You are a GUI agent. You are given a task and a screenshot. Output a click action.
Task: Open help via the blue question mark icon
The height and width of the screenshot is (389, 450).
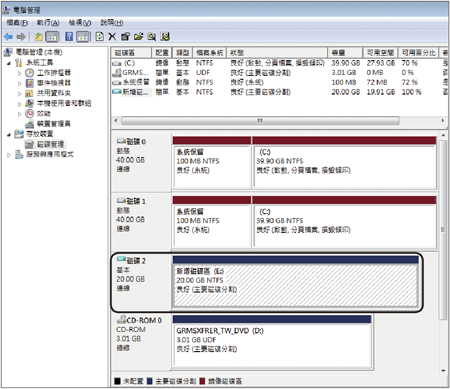[x=69, y=36]
